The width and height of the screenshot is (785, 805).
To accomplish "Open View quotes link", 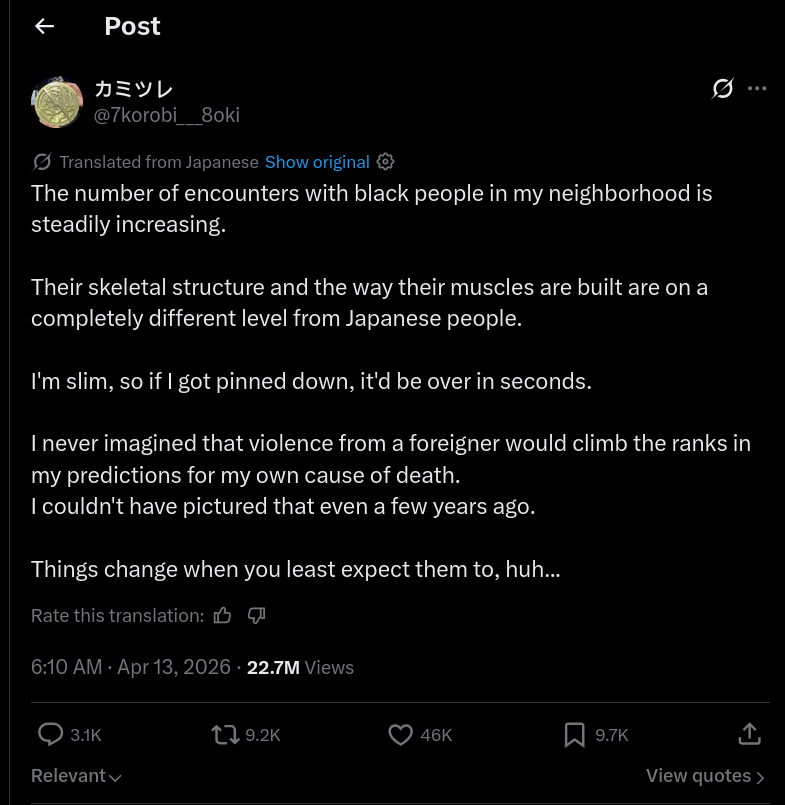I will pyautogui.click(x=705, y=776).
